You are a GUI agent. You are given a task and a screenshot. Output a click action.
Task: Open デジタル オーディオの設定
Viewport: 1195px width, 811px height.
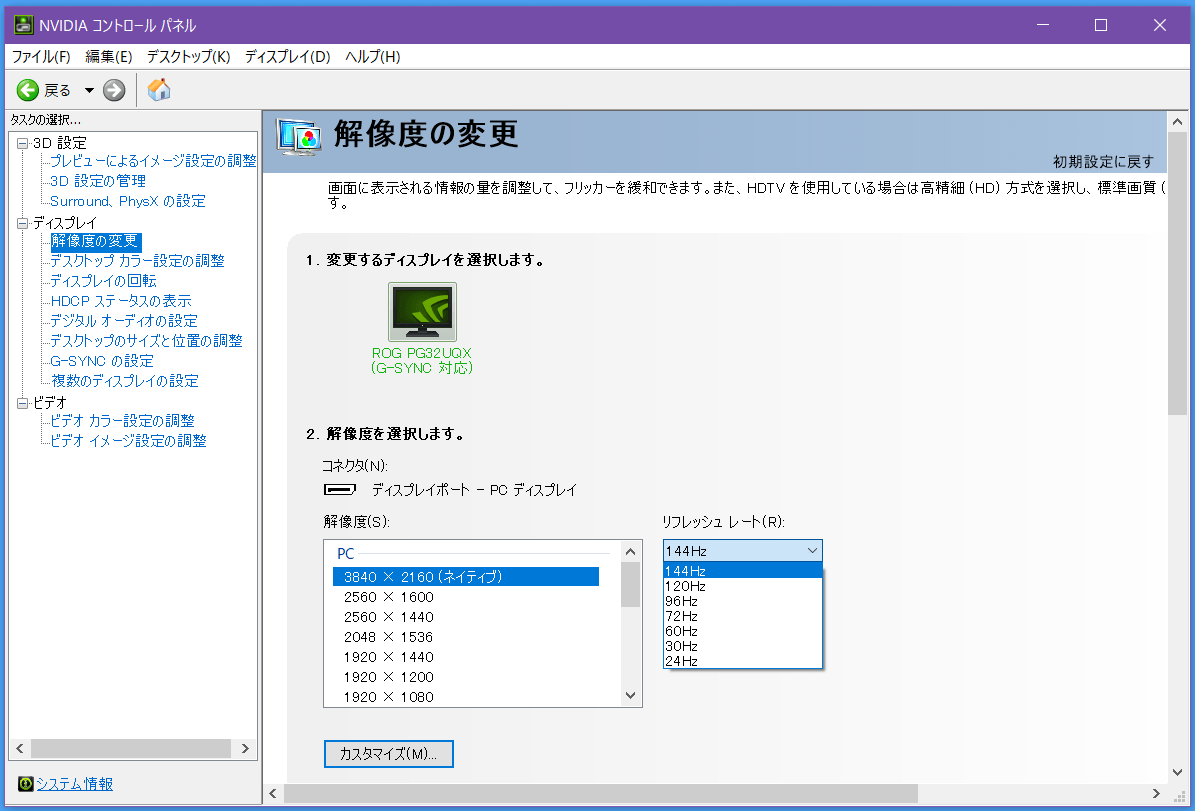[123, 321]
